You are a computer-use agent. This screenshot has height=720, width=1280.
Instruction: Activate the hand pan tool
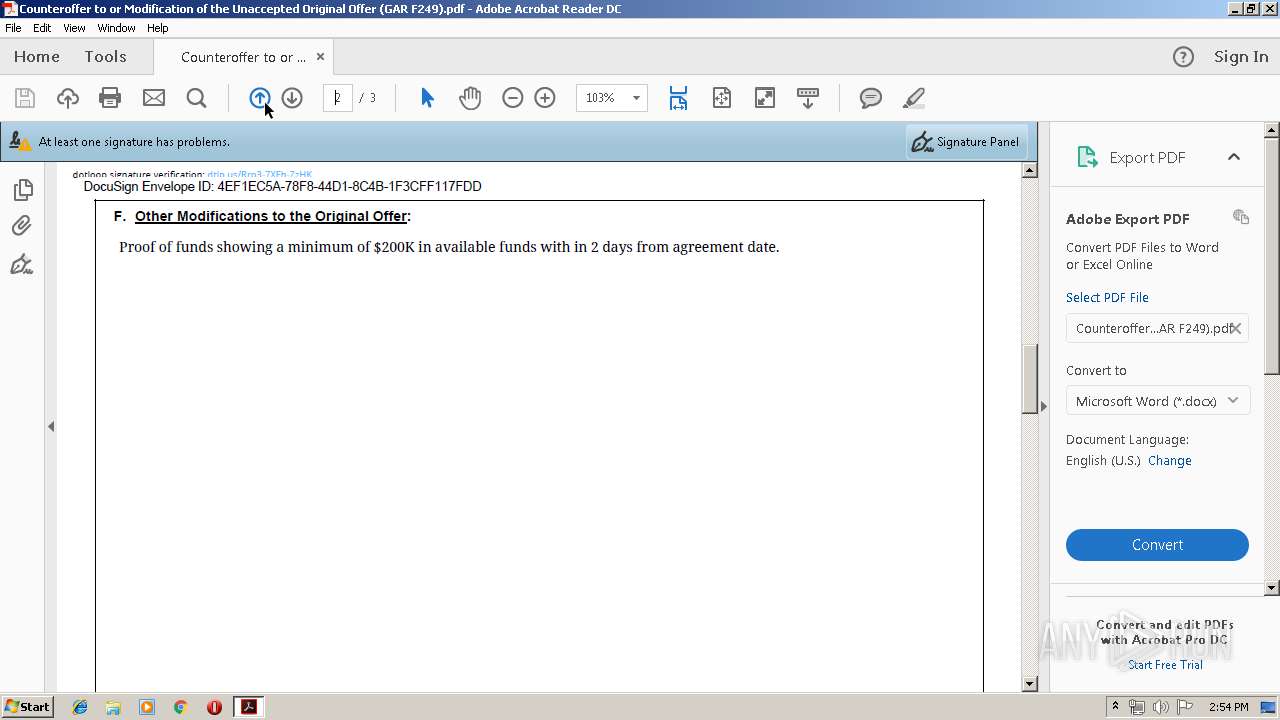[470, 98]
